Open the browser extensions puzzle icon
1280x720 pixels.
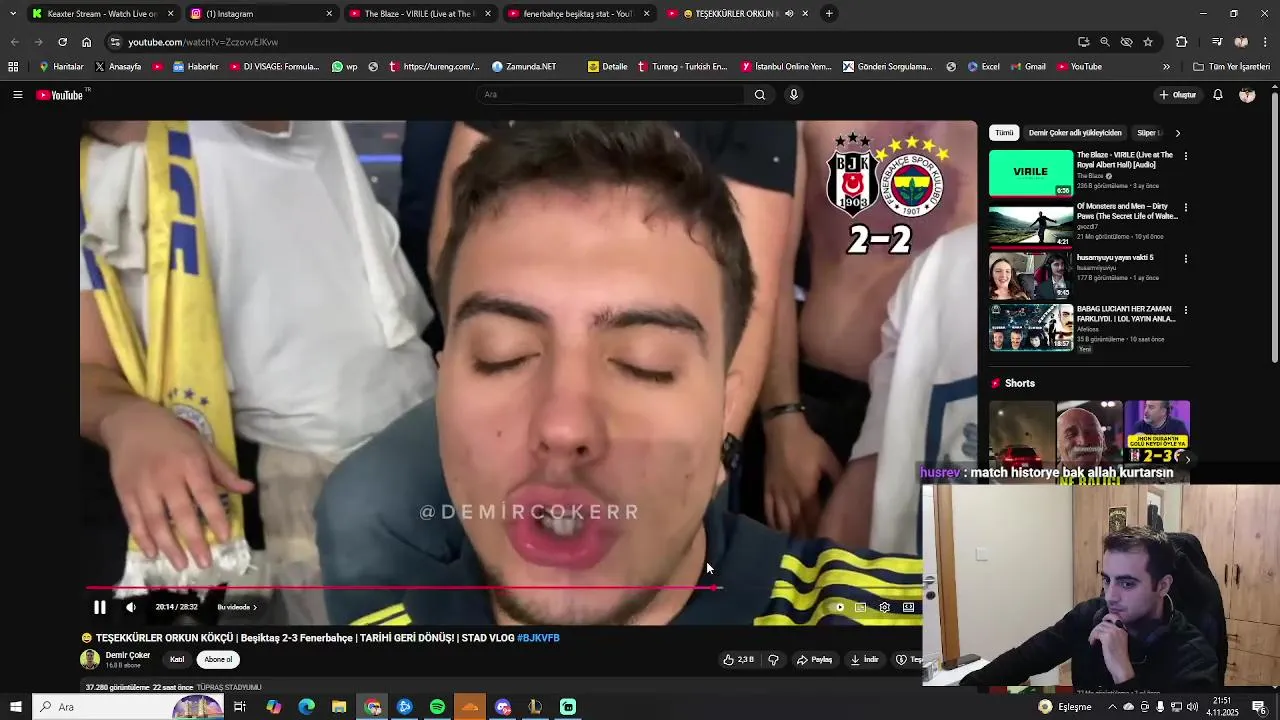click(1182, 42)
